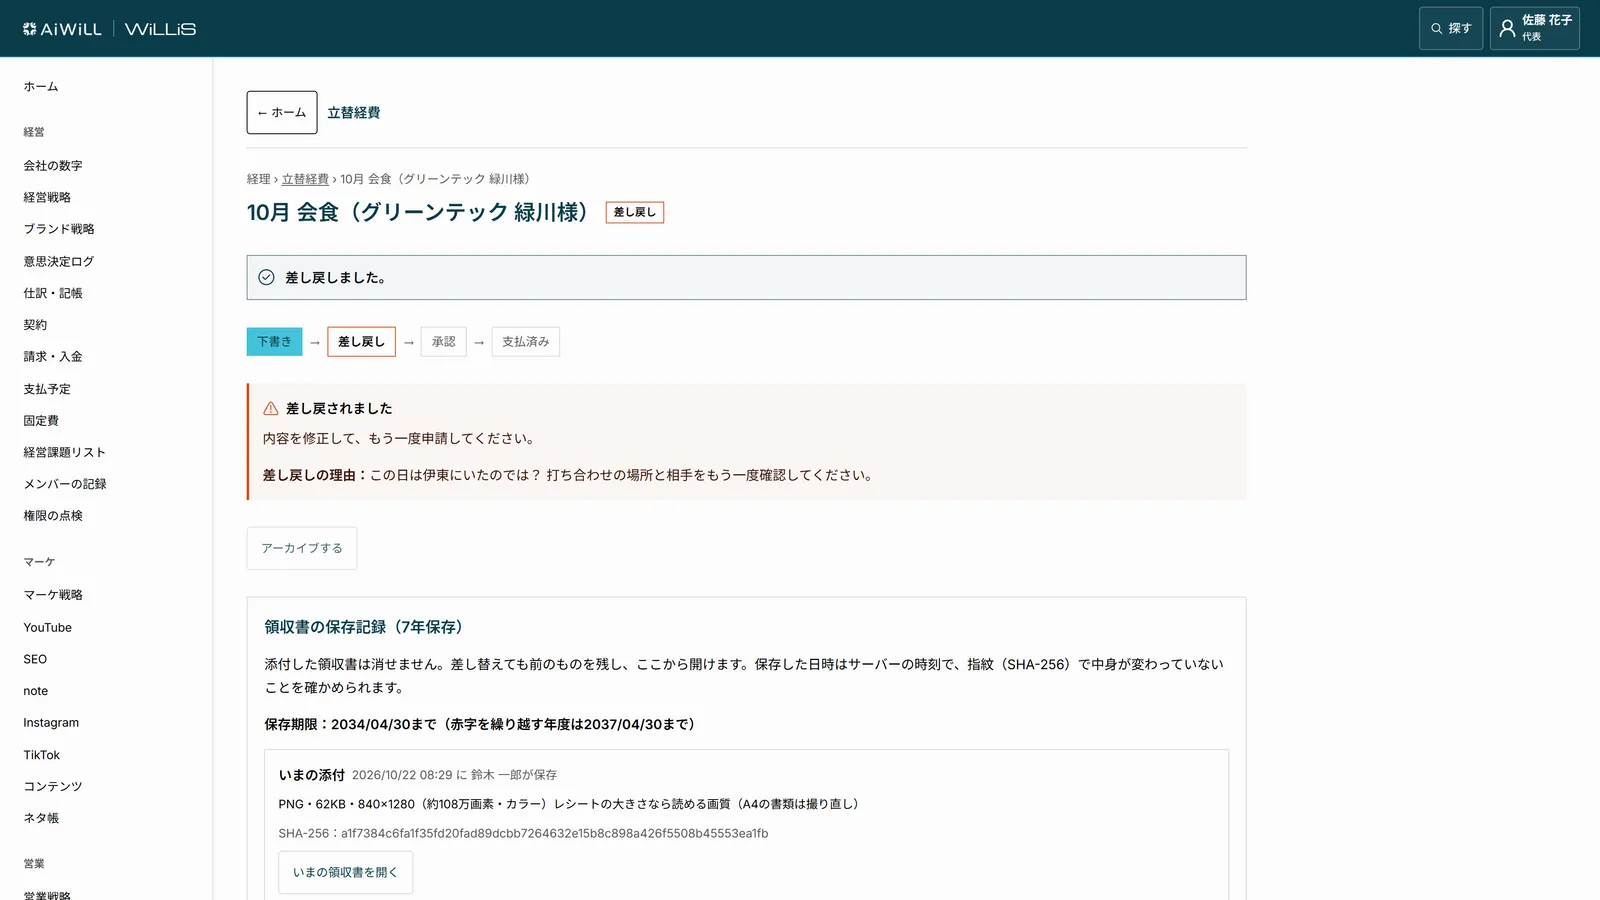Click the check-circle icon in success banner

pyautogui.click(x=266, y=277)
